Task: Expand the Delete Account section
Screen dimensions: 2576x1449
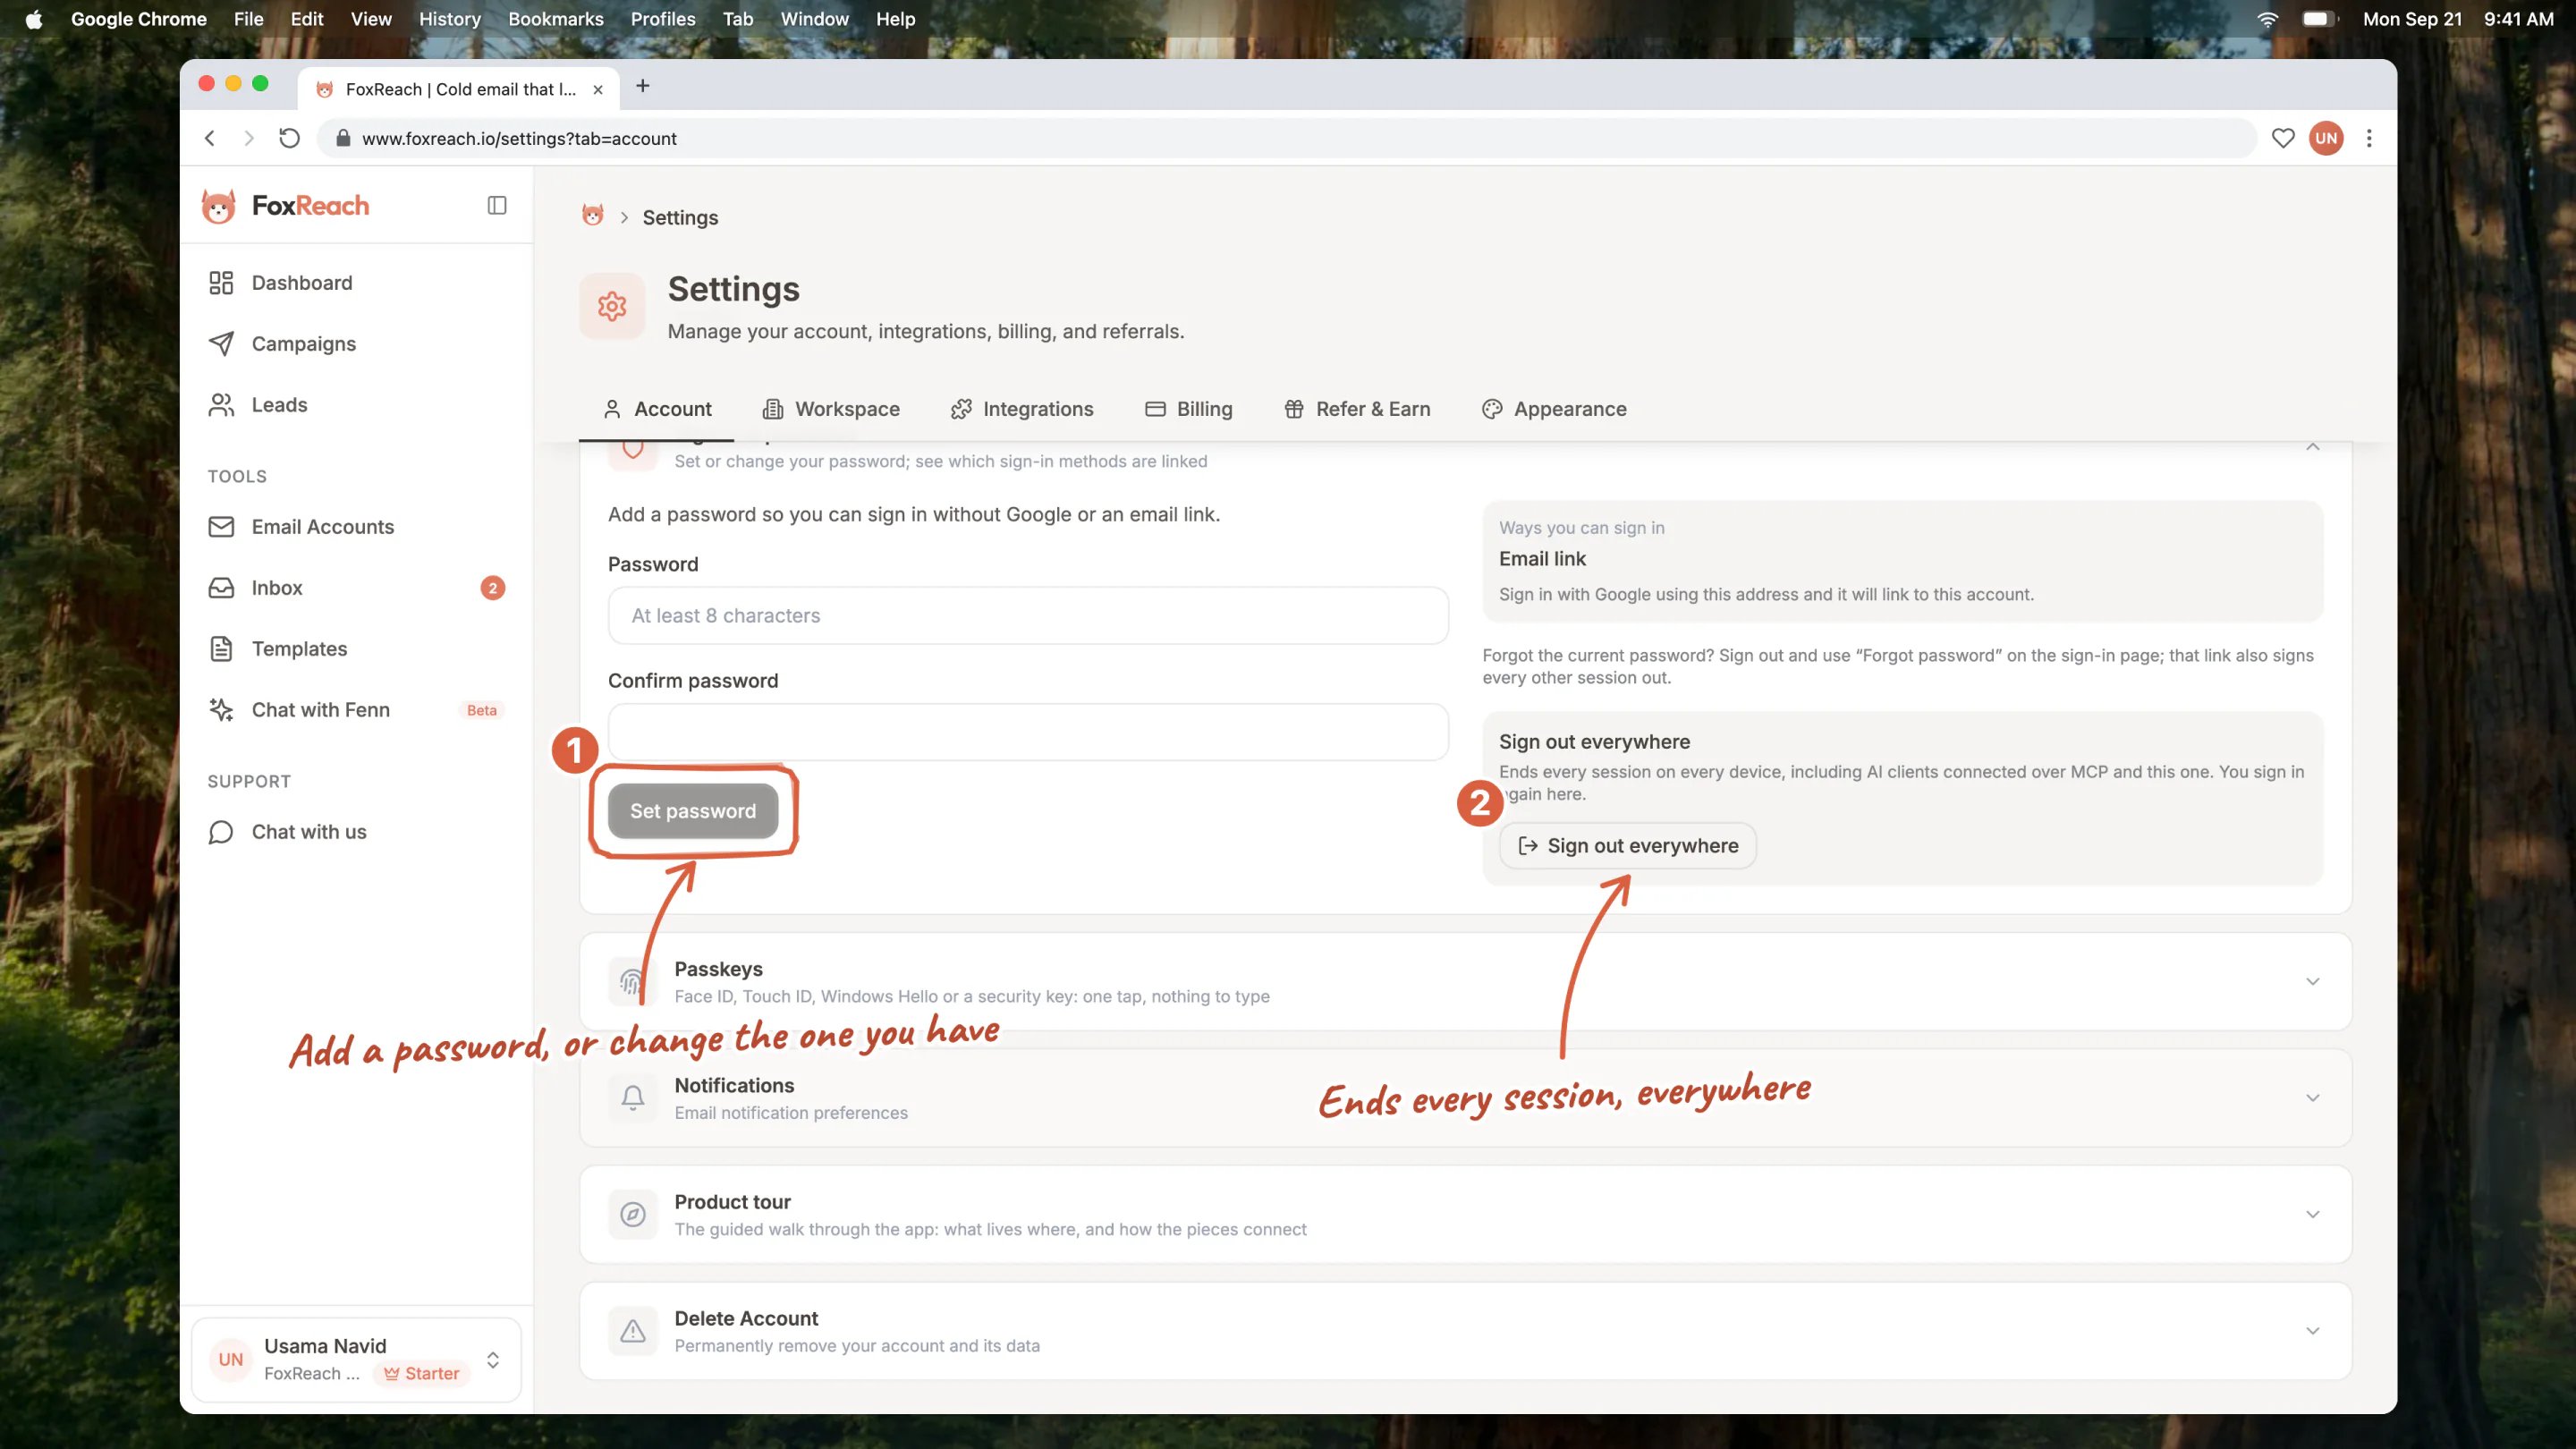Action: 2313,1331
